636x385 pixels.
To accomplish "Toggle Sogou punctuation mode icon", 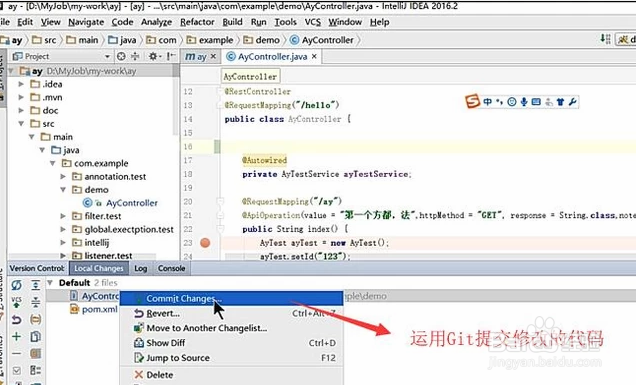I will (x=499, y=102).
